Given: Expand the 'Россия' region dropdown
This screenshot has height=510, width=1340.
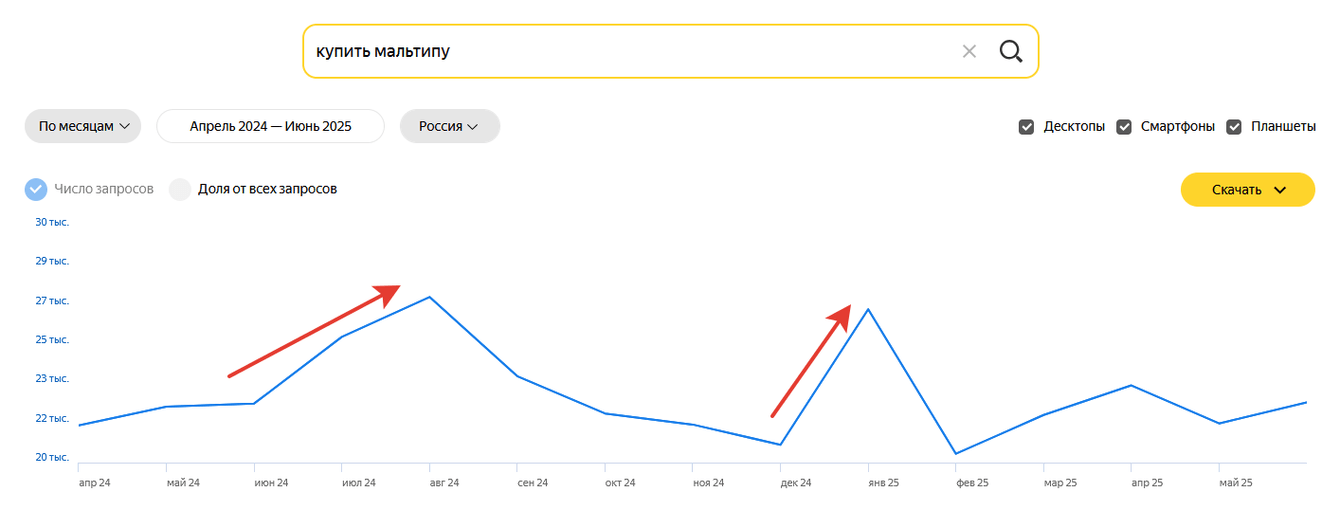Looking at the screenshot, I should click(x=449, y=126).
